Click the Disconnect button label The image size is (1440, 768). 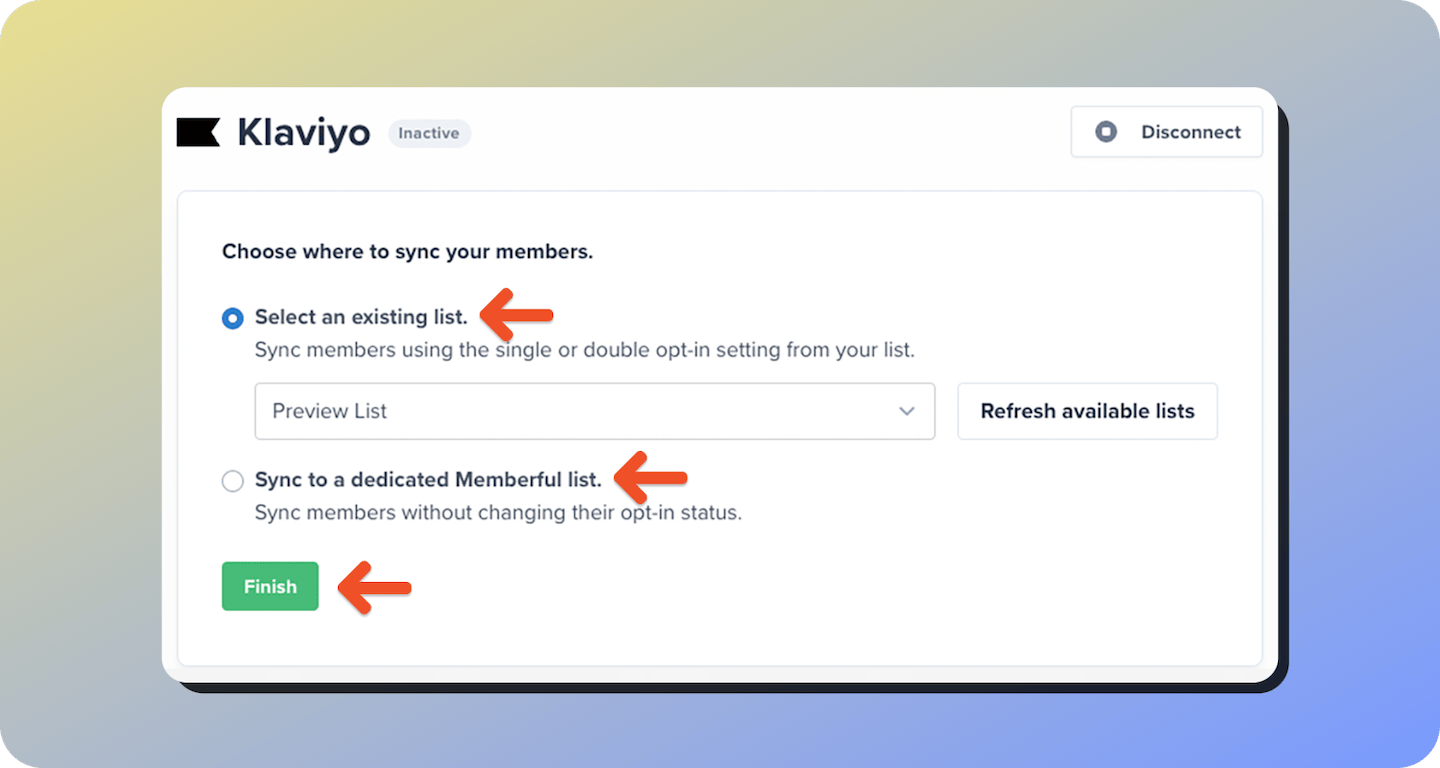pyautogui.click(x=1191, y=132)
